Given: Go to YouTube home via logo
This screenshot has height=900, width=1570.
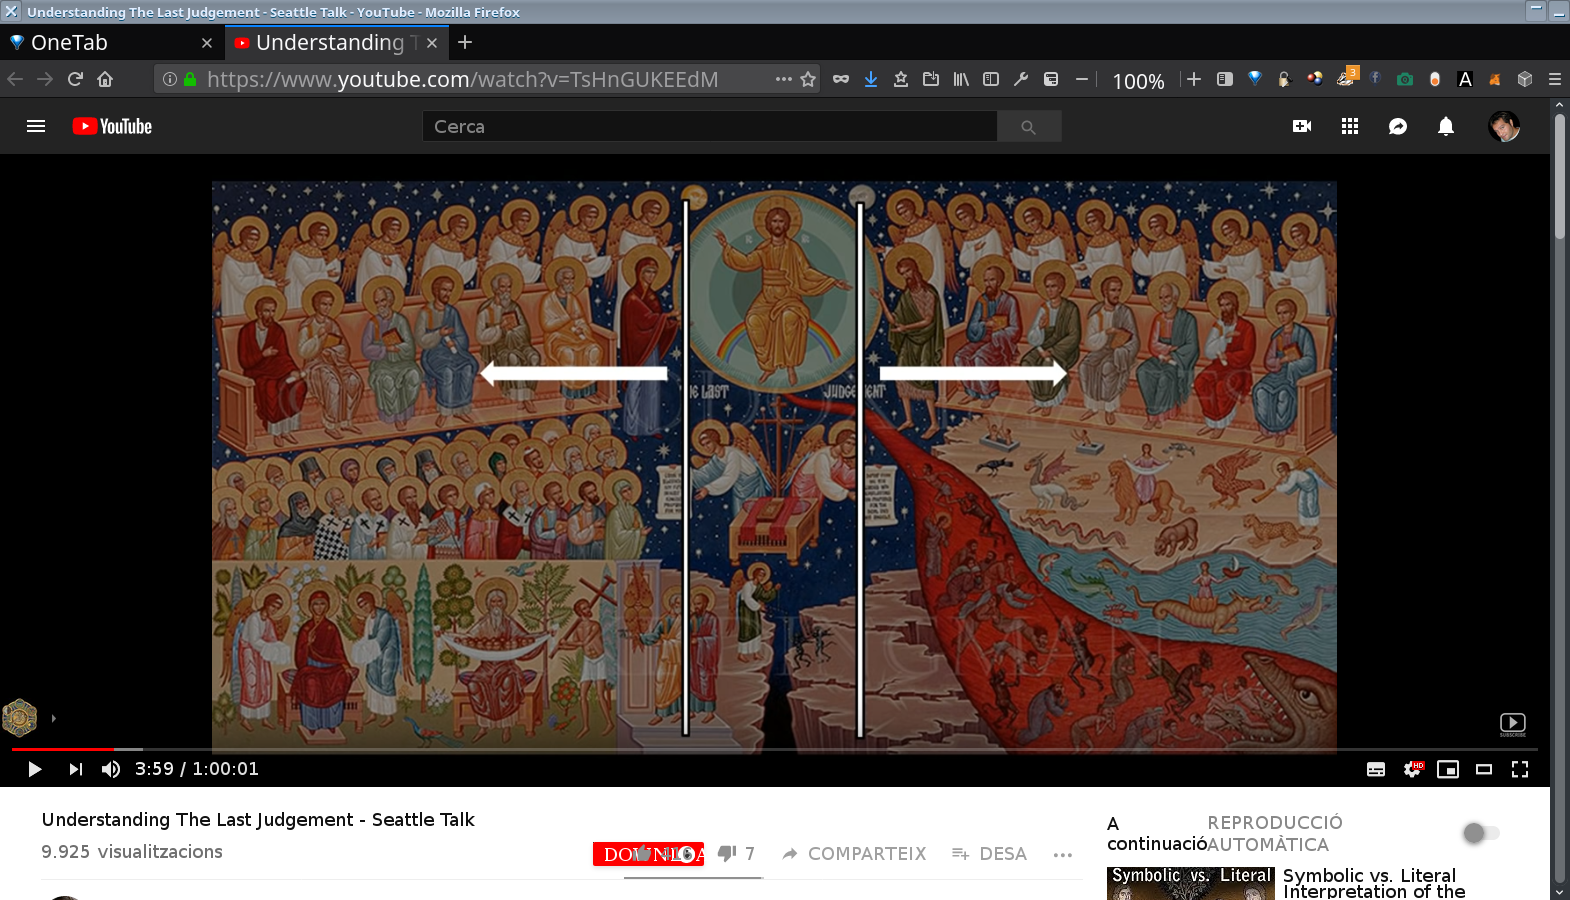Looking at the screenshot, I should 112,126.
